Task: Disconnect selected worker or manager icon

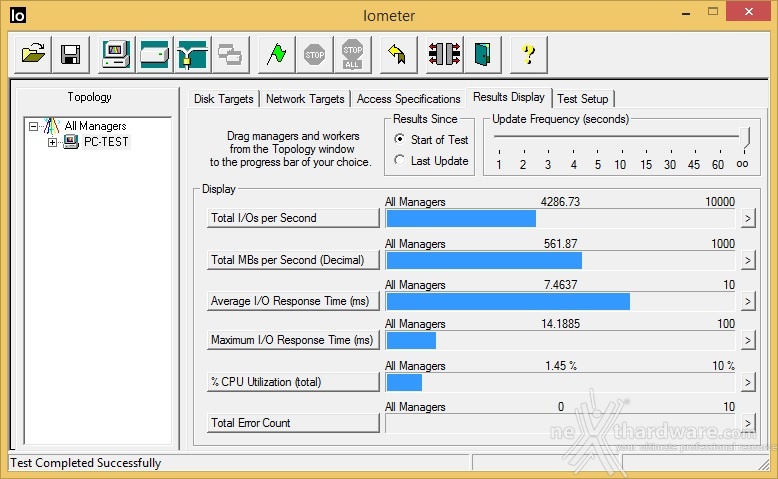Action: click(x=444, y=55)
